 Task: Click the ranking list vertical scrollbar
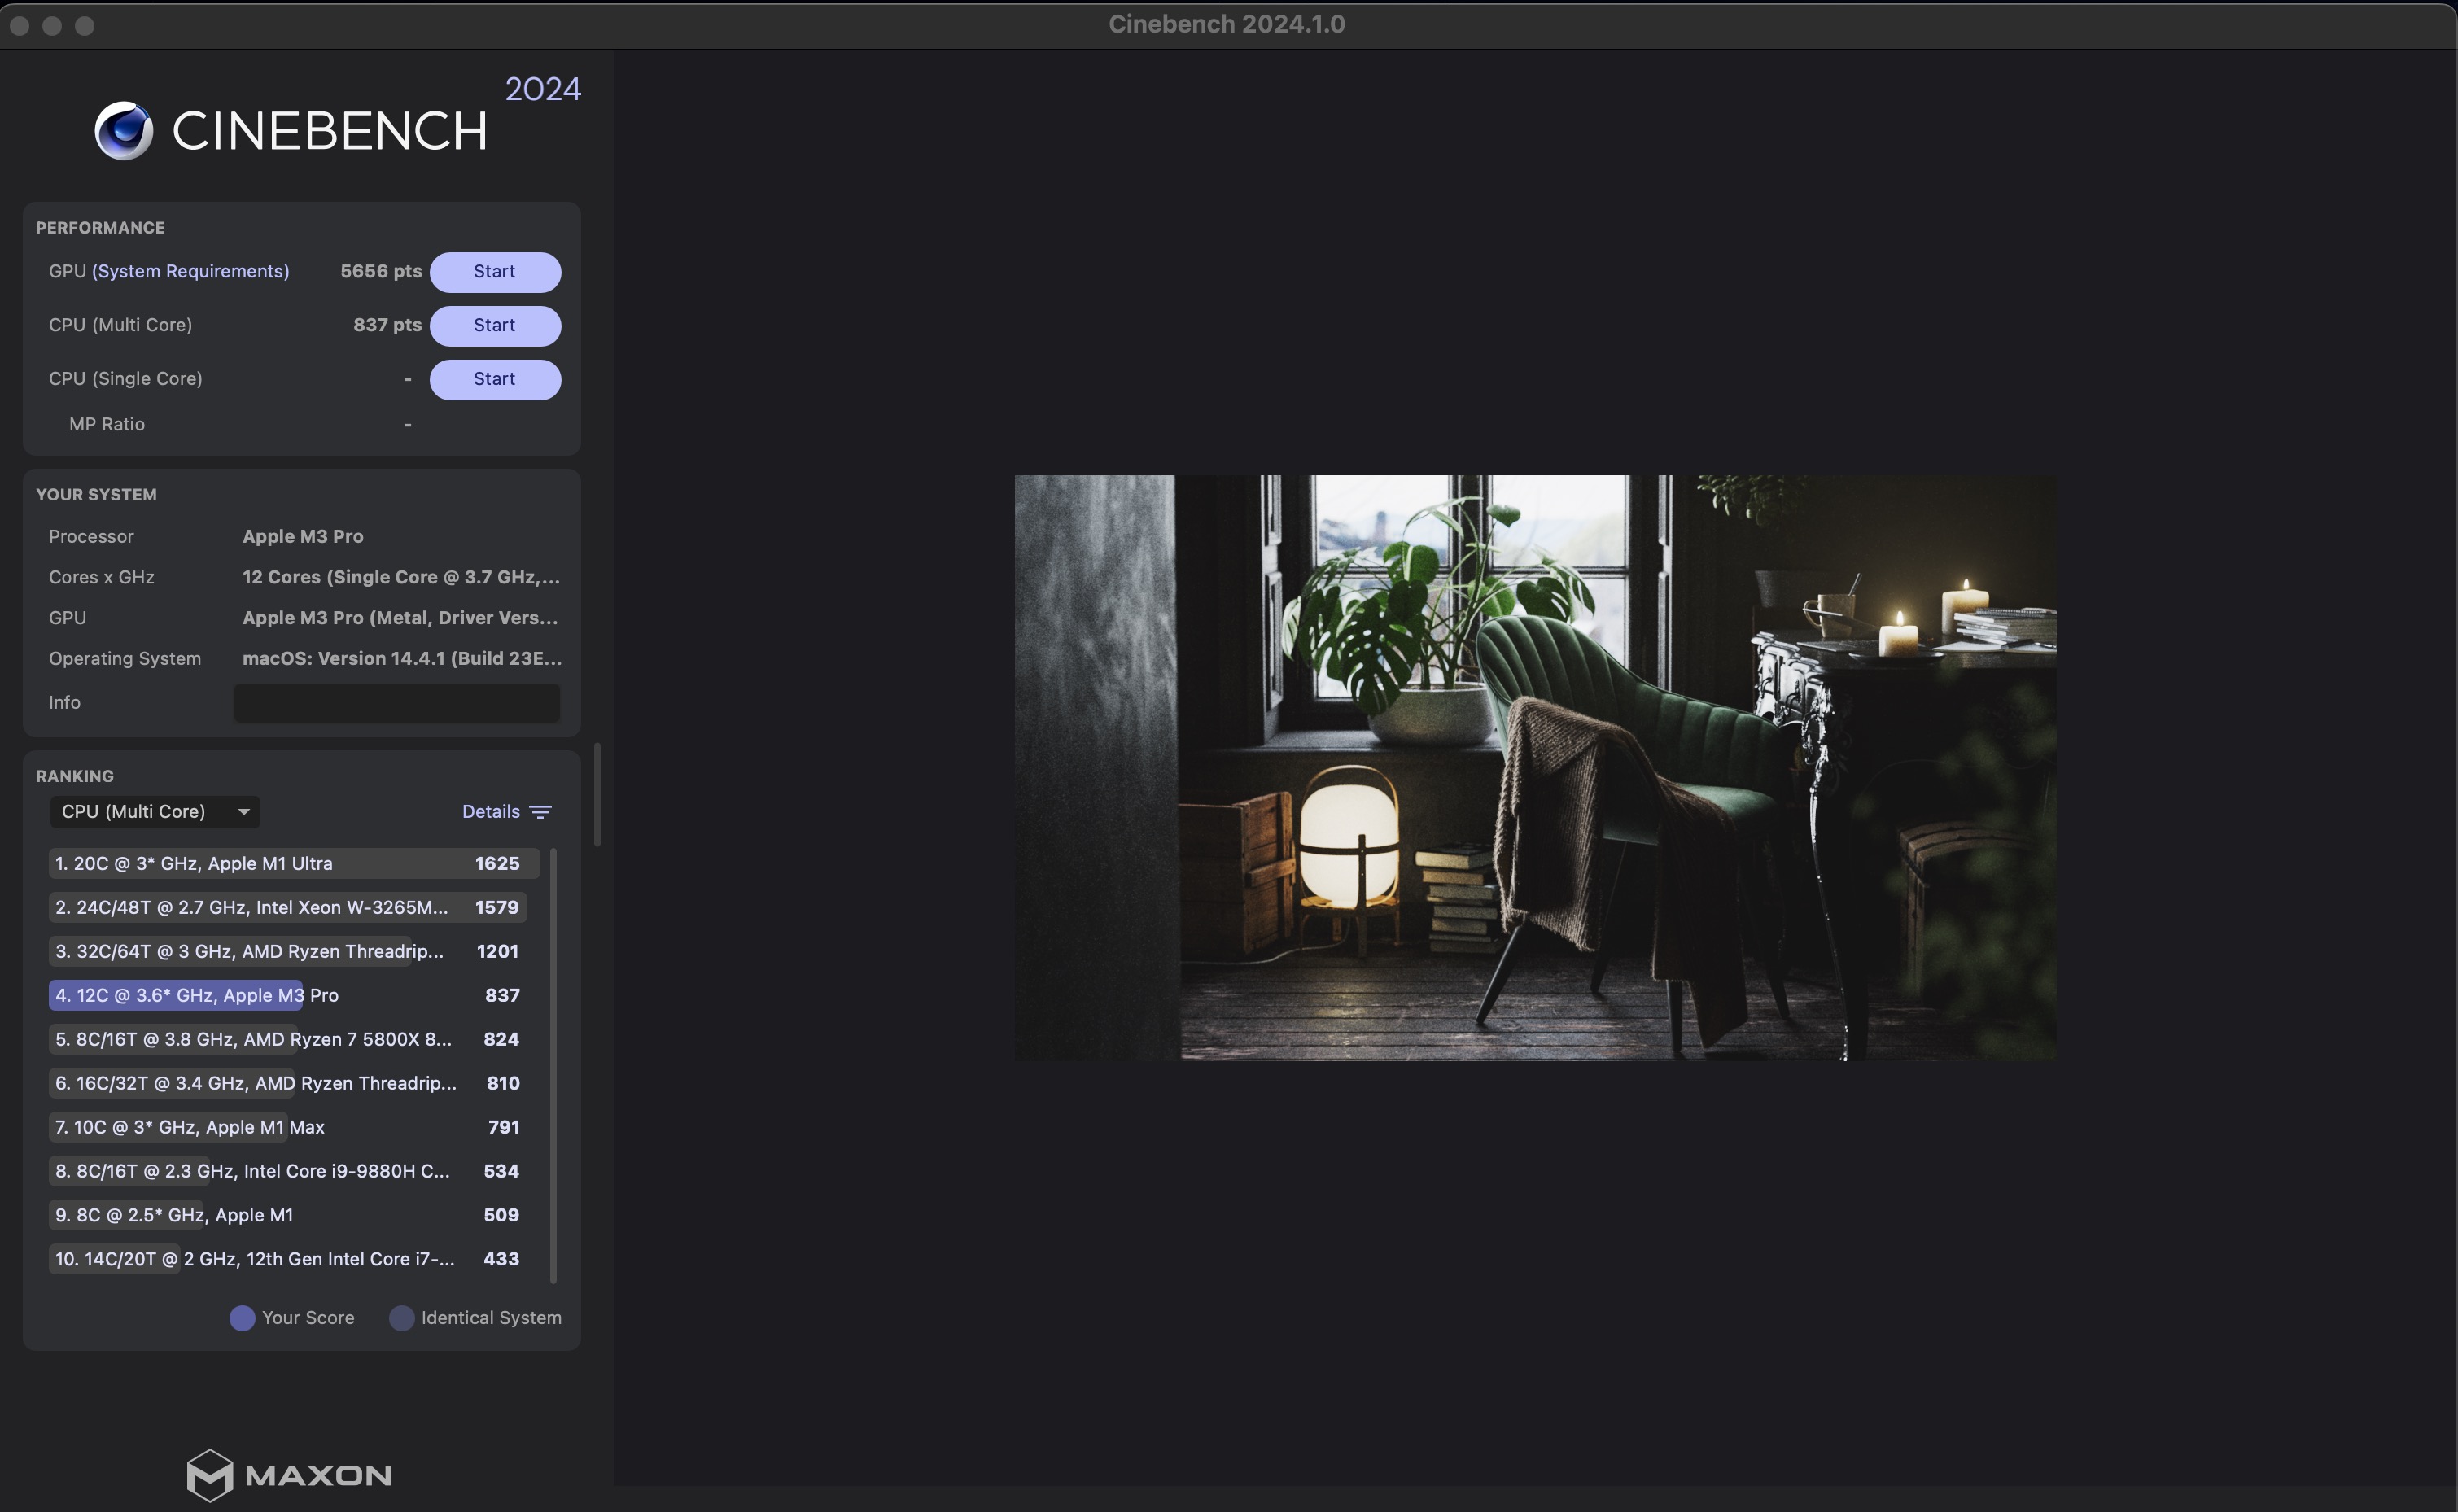point(553,1065)
